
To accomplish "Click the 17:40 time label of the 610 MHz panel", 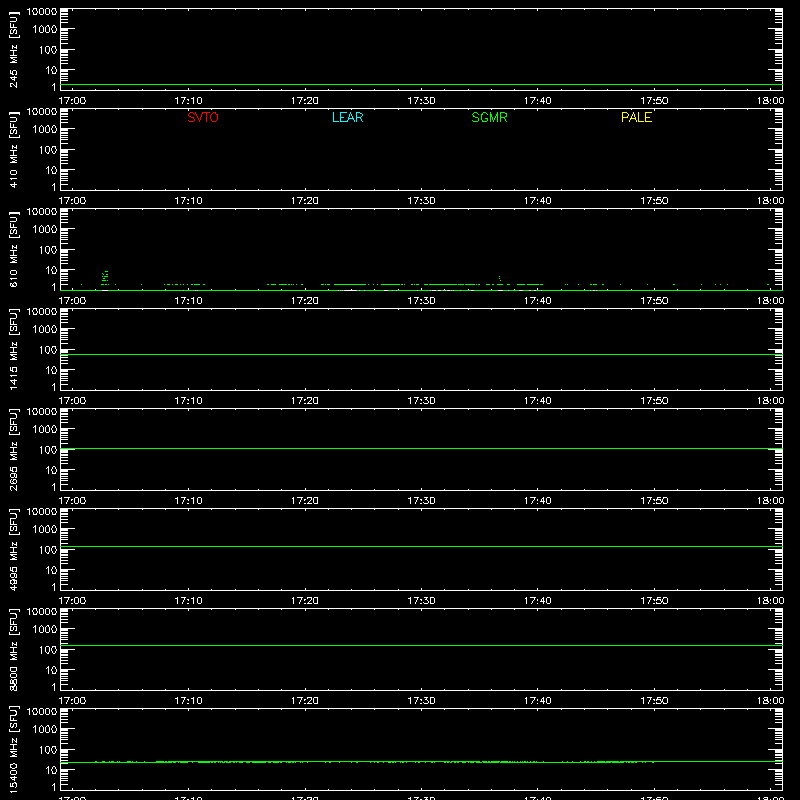I will [x=537, y=301].
